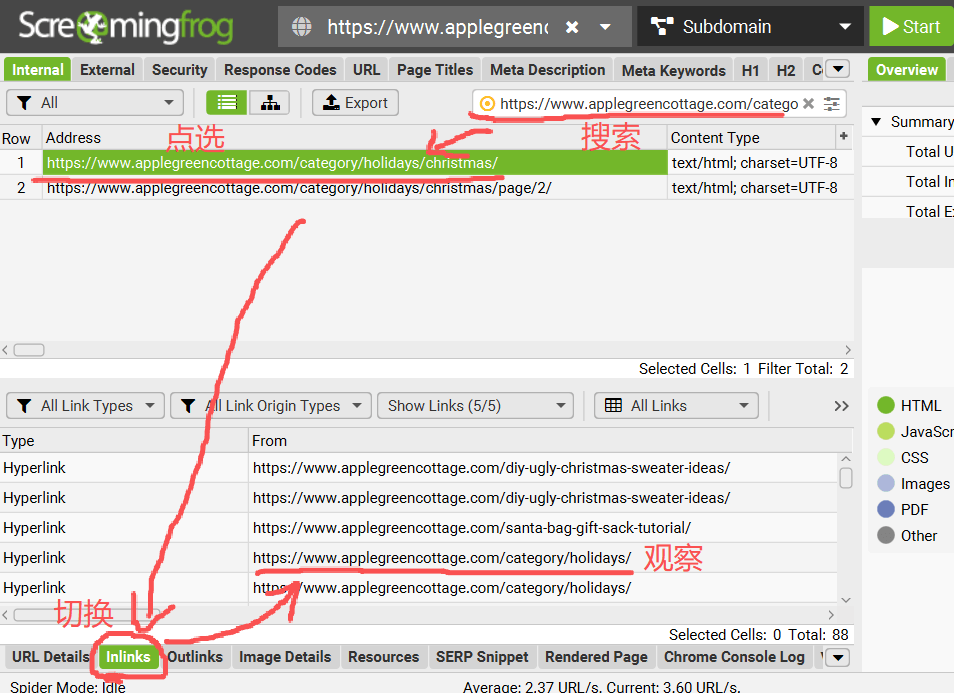The width and height of the screenshot is (954, 693).
Task: Click the PDF legend color dot
Action: tap(886, 509)
